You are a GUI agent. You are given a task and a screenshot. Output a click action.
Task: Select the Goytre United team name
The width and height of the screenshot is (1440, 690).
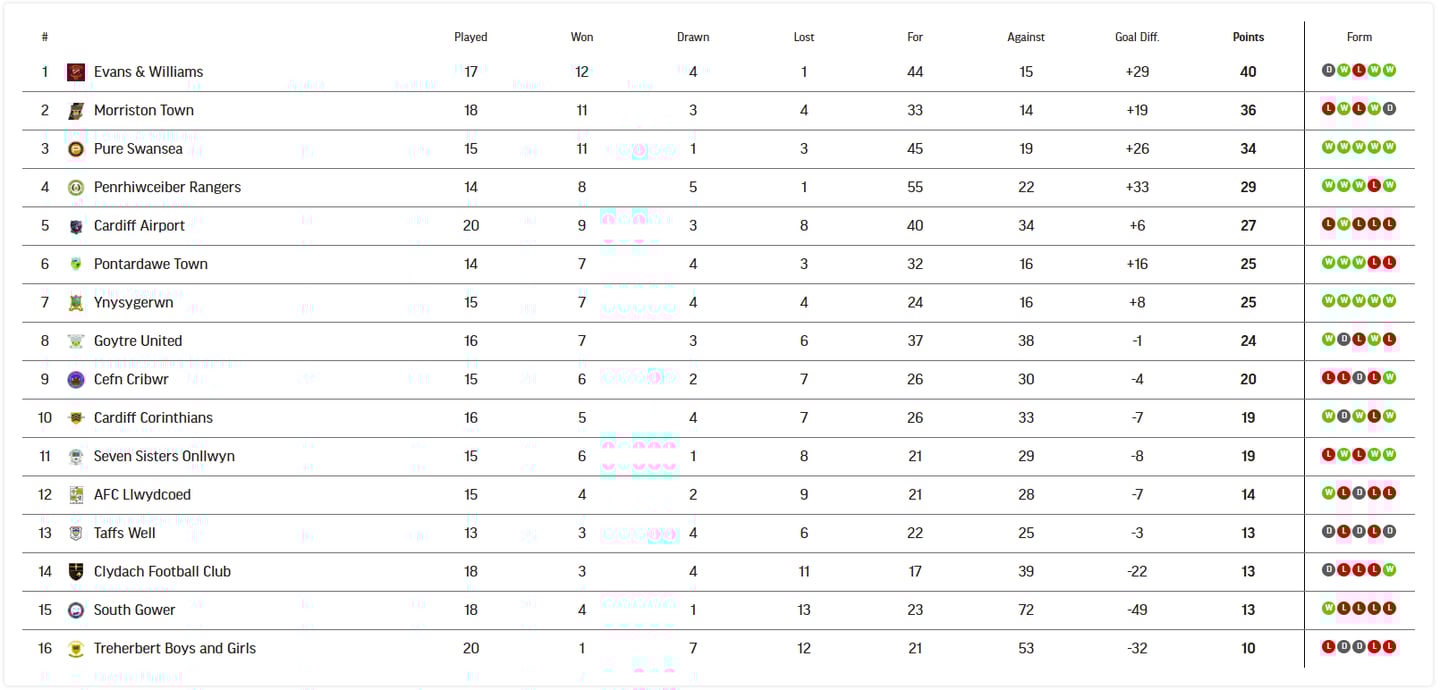click(x=138, y=341)
